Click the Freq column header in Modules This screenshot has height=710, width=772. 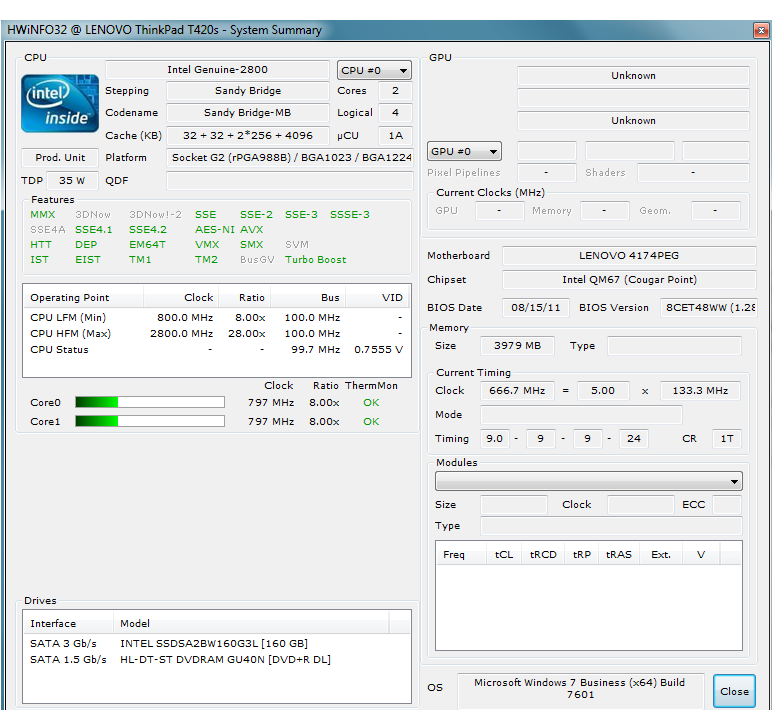(x=461, y=554)
